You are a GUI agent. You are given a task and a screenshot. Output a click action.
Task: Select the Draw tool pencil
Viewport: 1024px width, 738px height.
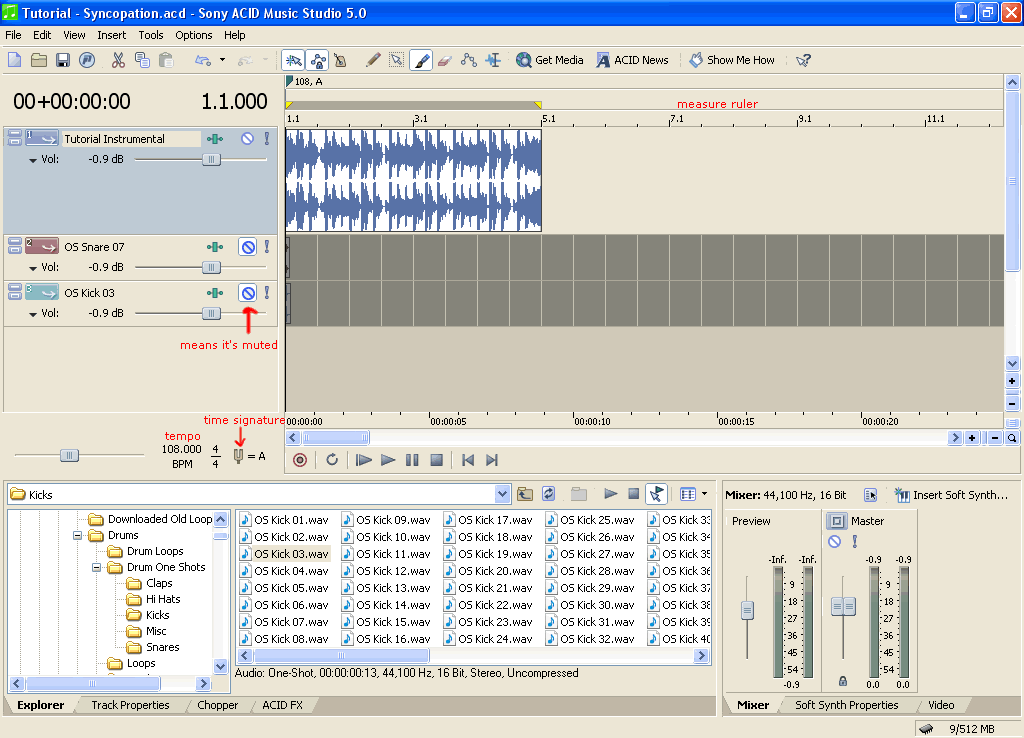(373, 60)
